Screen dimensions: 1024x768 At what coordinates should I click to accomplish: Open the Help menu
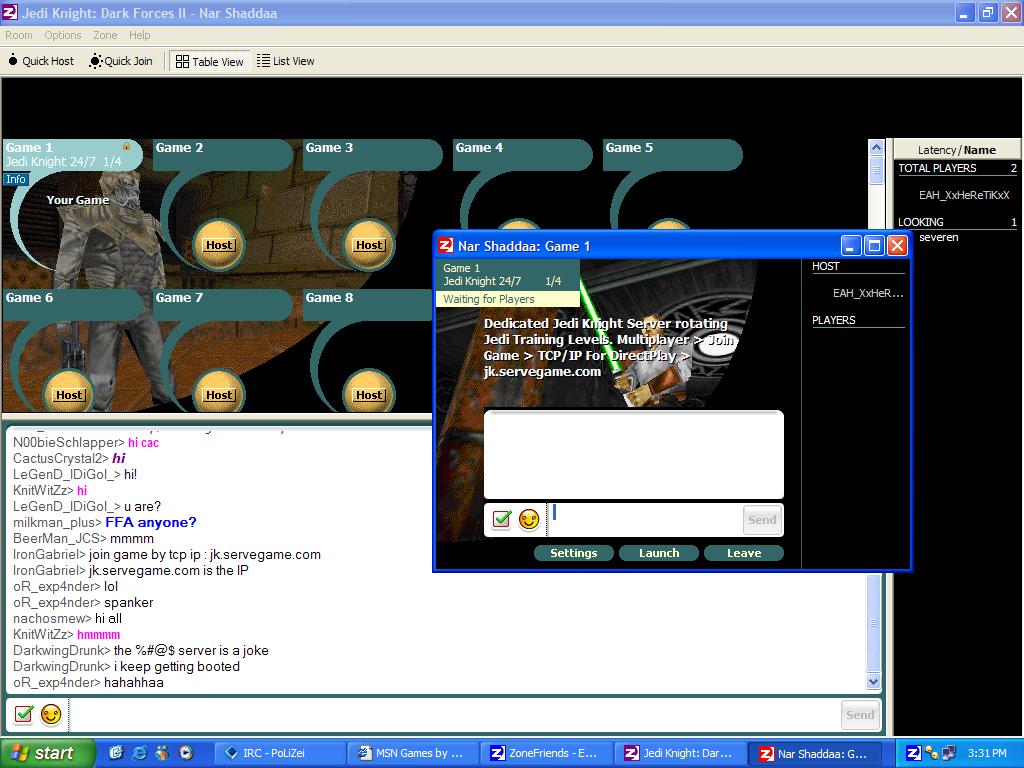139,35
